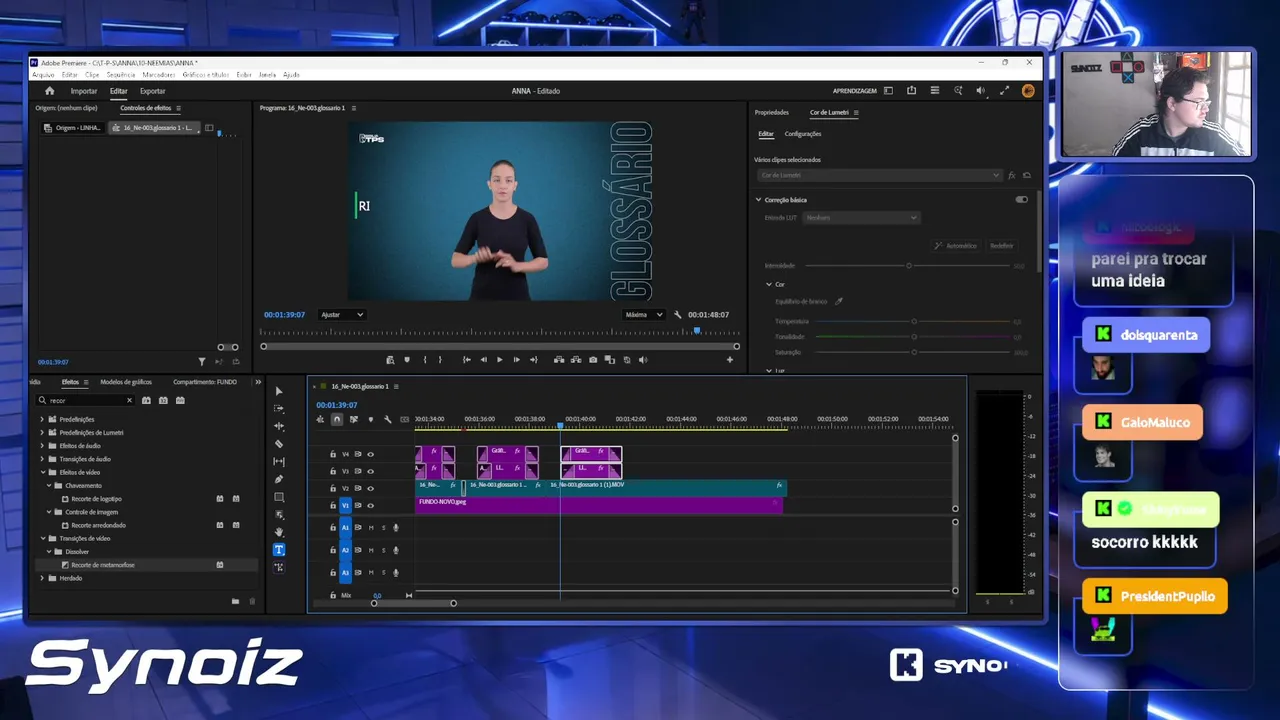Toggle the Correção básica section switch

(x=1021, y=199)
